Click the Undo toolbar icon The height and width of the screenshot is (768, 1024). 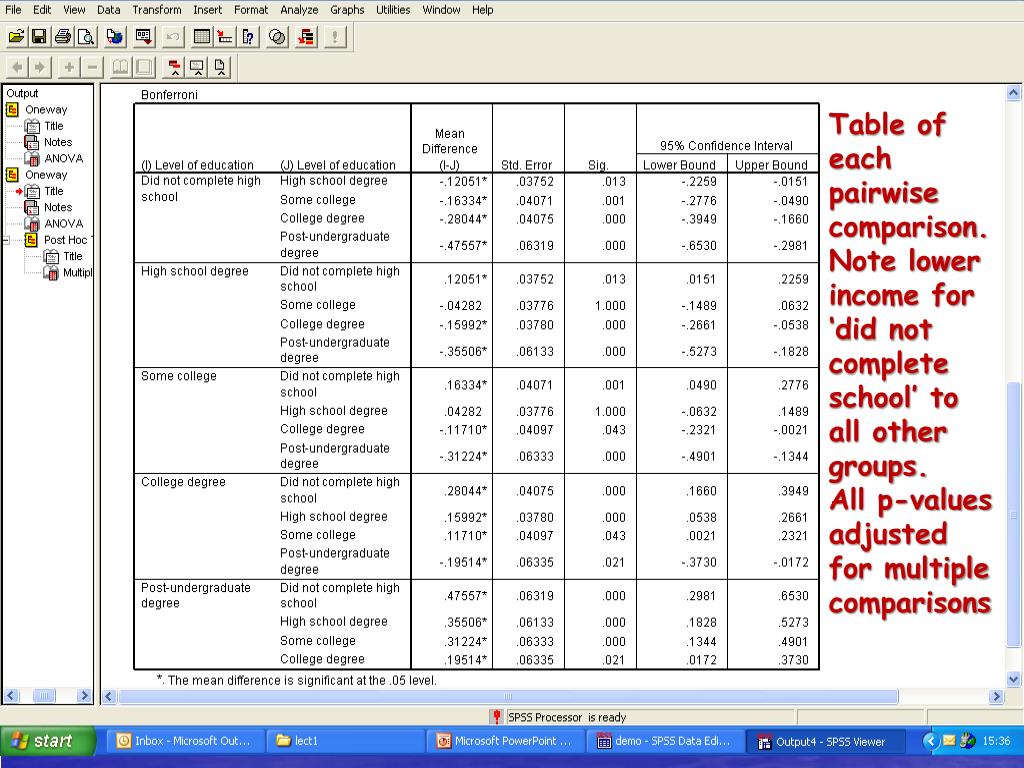point(173,37)
